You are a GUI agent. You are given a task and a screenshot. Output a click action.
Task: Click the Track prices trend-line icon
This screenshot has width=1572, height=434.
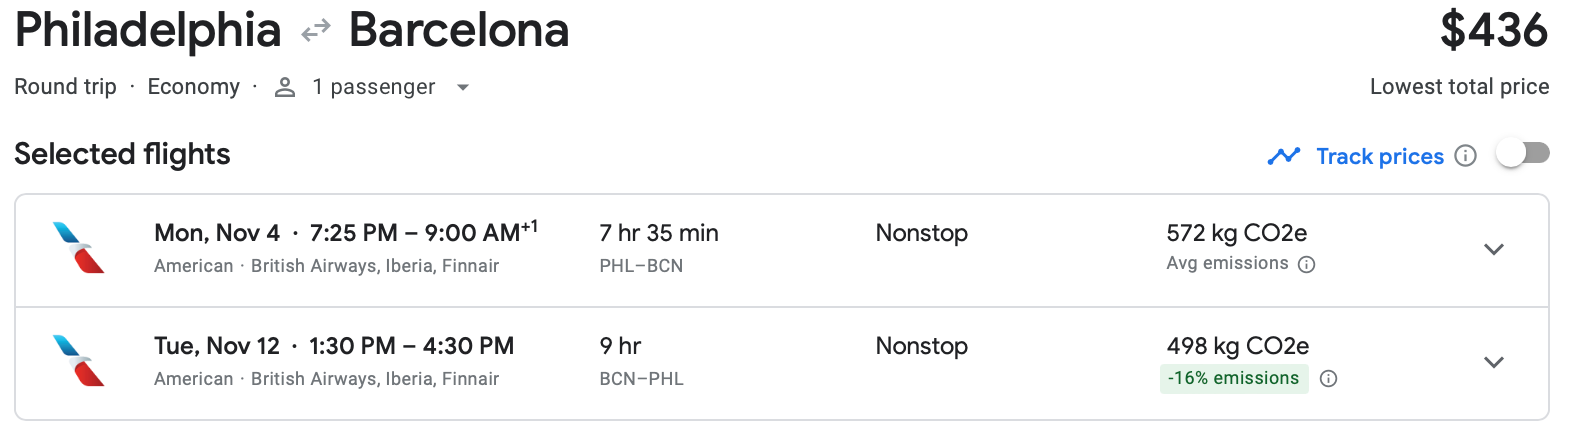coord(1283,156)
